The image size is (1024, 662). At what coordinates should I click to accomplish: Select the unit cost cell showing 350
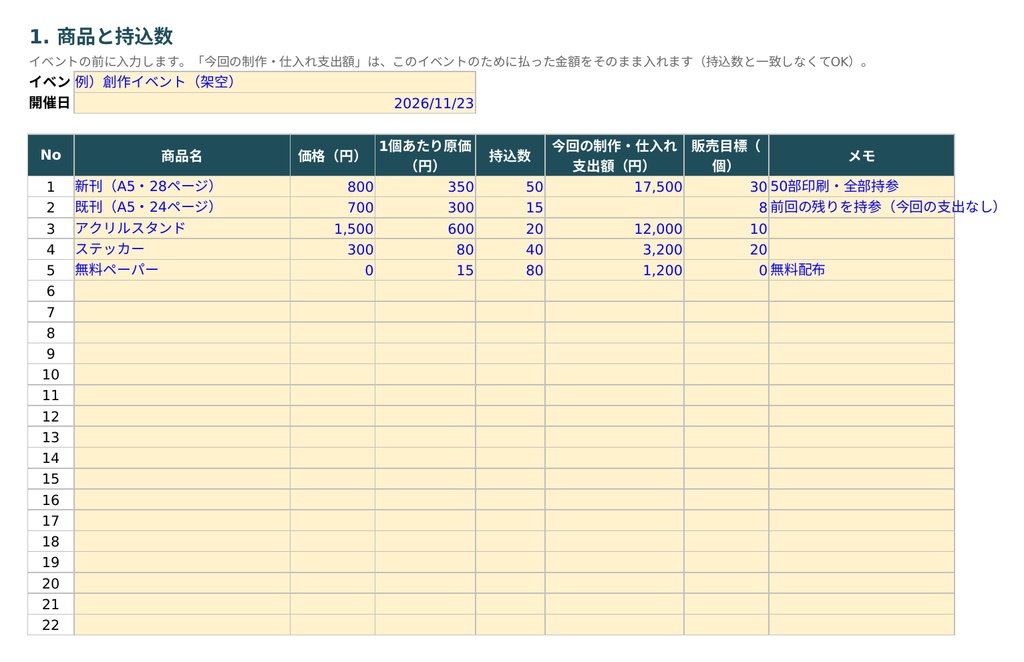coord(425,187)
